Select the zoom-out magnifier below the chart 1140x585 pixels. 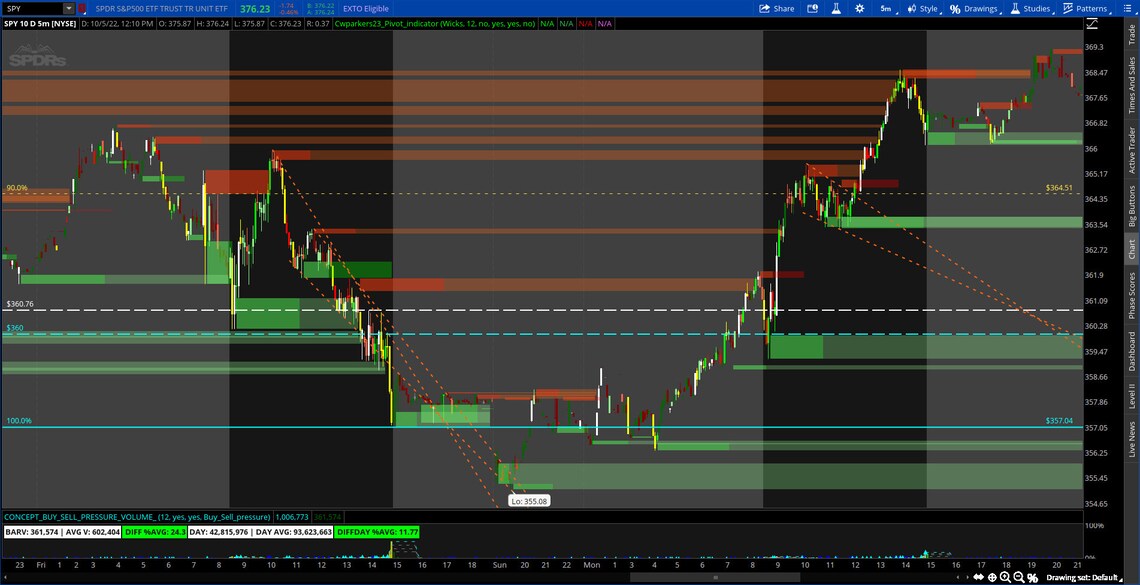pos(1018,577)
